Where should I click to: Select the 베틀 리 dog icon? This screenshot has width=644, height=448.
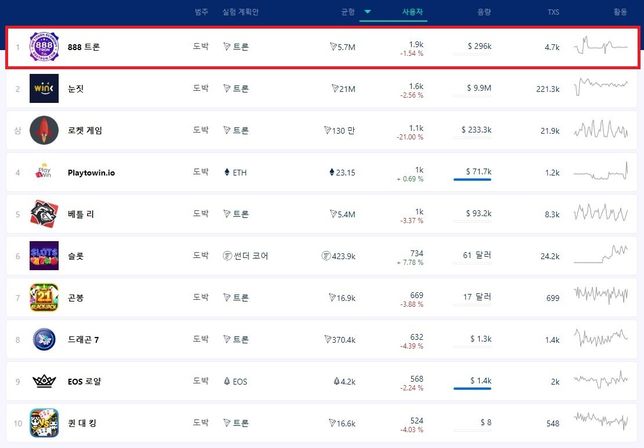(x=44, y=214)
